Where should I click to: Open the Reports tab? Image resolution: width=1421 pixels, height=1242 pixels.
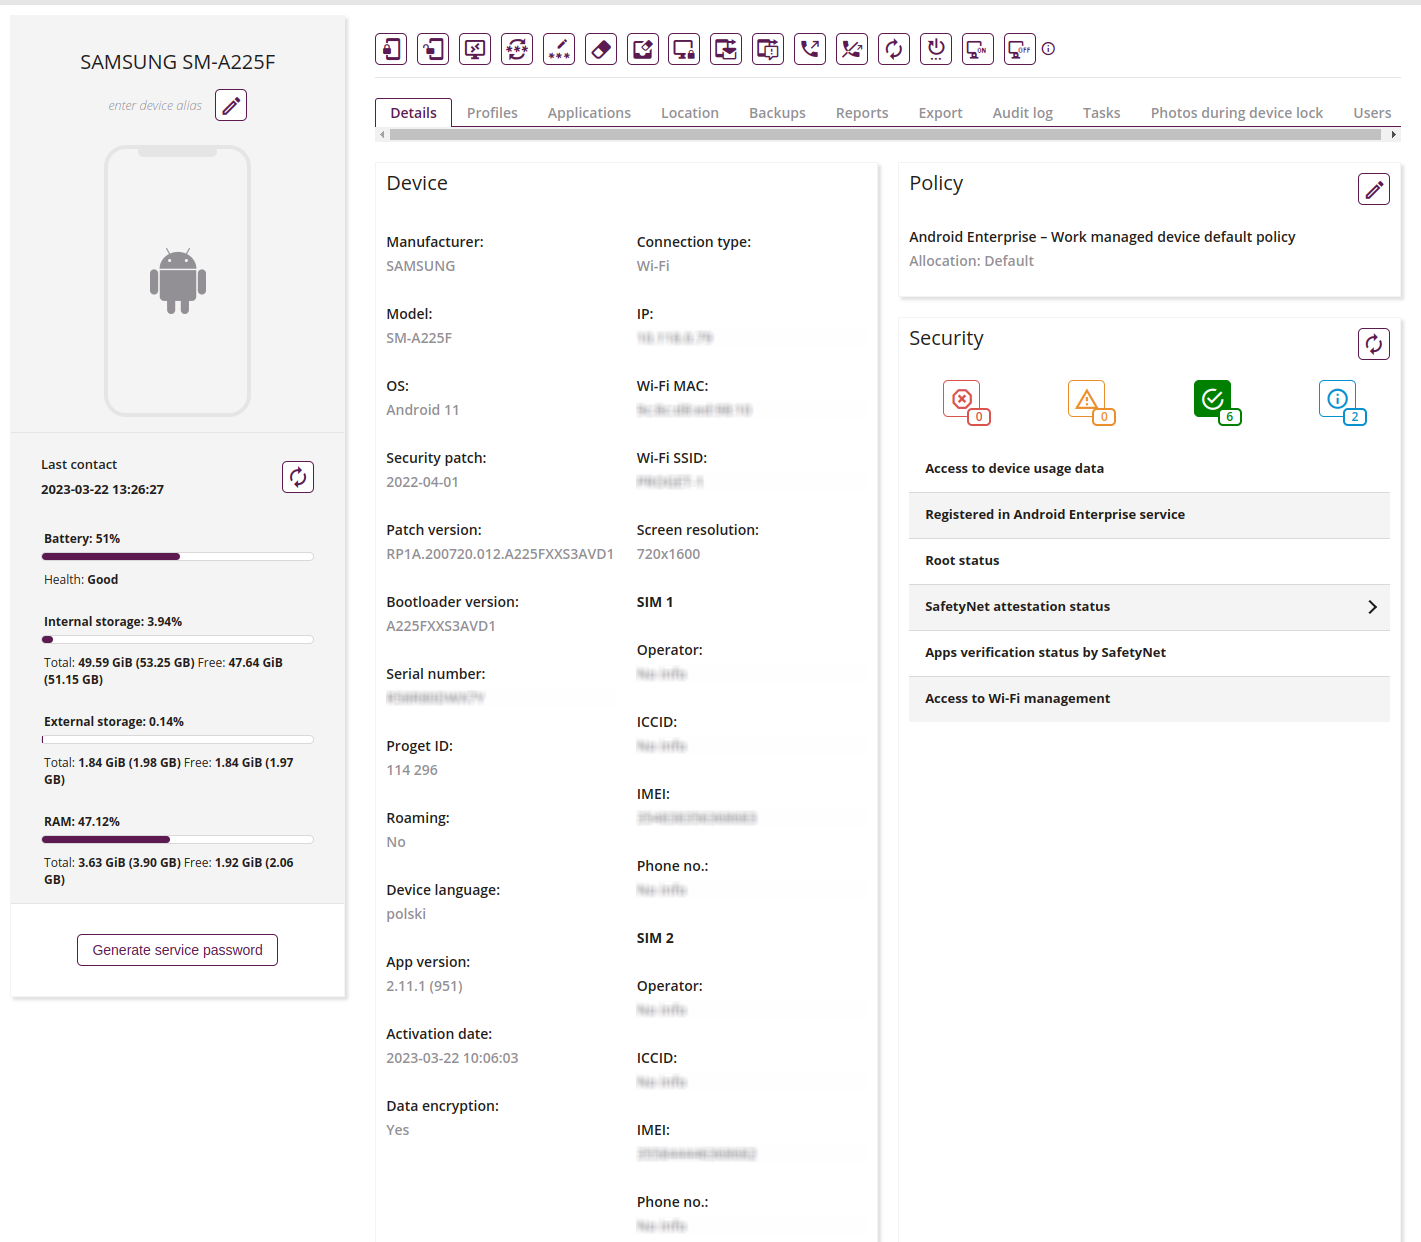coord(862,113)
